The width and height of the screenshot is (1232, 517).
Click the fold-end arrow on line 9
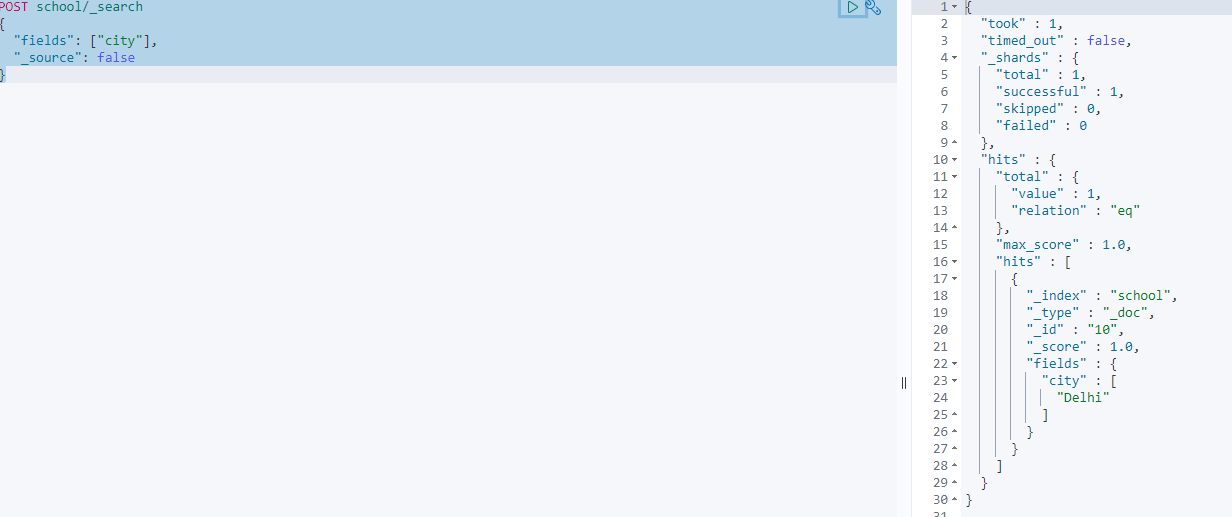pyautogui.click(x=955, y=143)
